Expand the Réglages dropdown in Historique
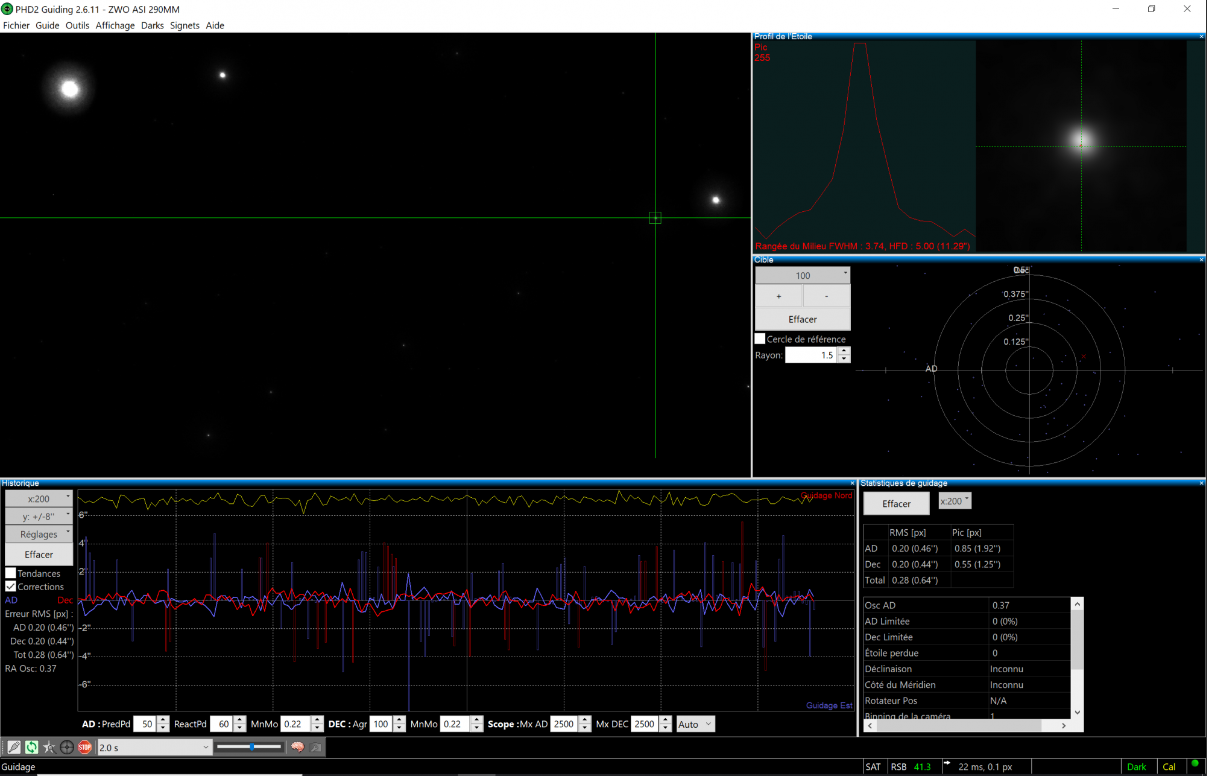 39,535
